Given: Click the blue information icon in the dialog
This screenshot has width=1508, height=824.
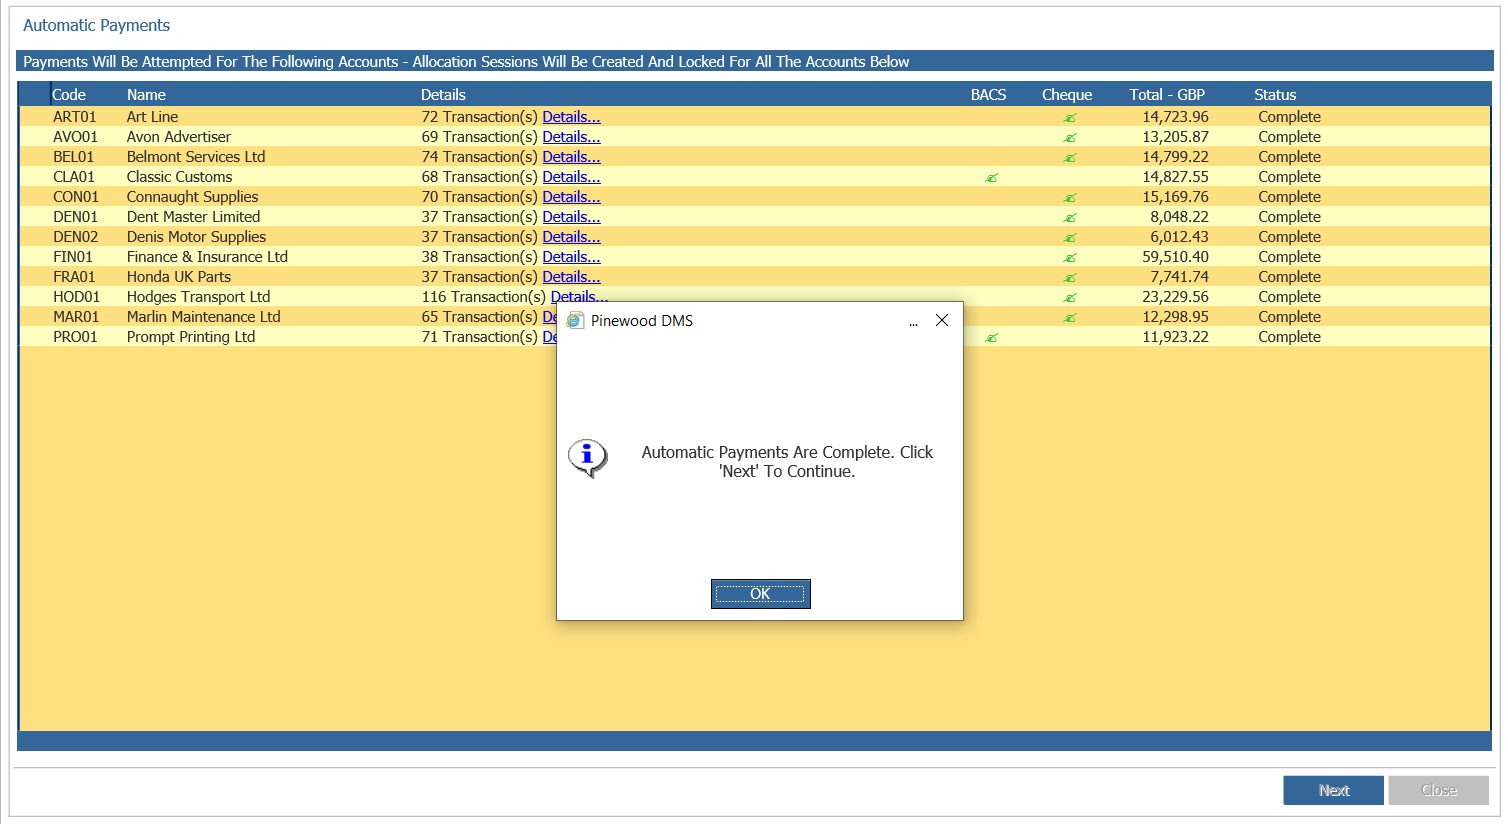Looking at the screenshot, I should pyautogui.click(x=588, y=458).
